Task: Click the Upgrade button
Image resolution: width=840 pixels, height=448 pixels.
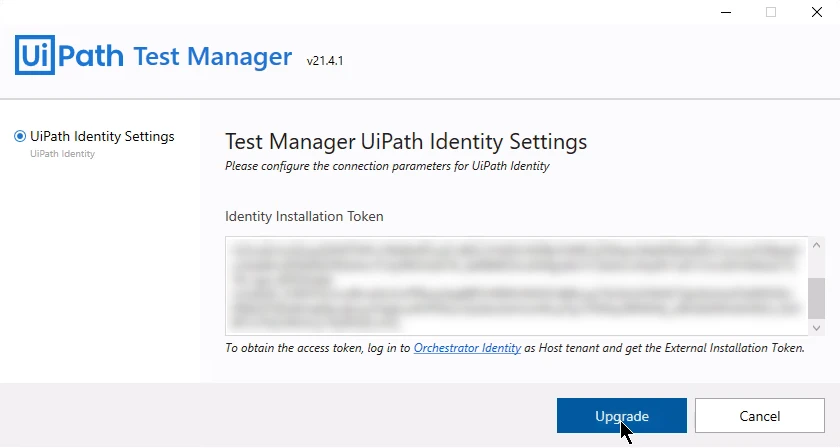Action: pos(621,415)
